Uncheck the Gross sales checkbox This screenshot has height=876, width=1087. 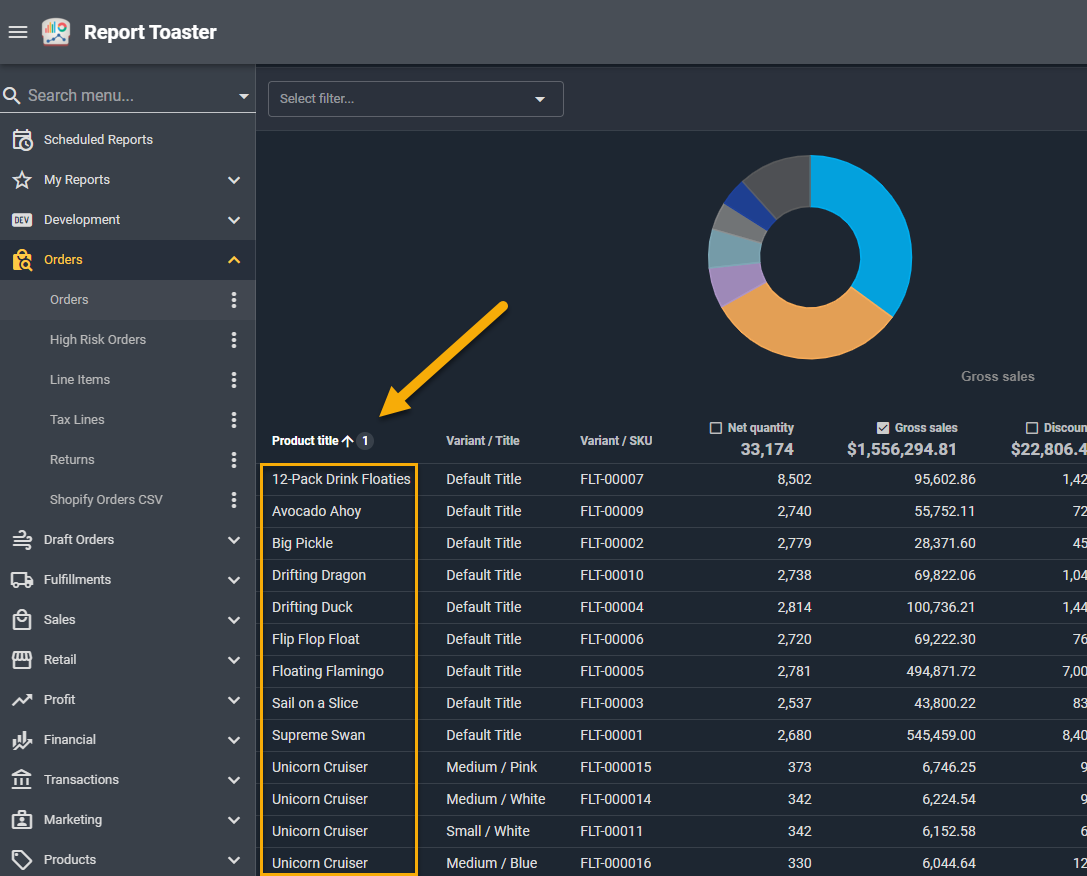(882, 428)
